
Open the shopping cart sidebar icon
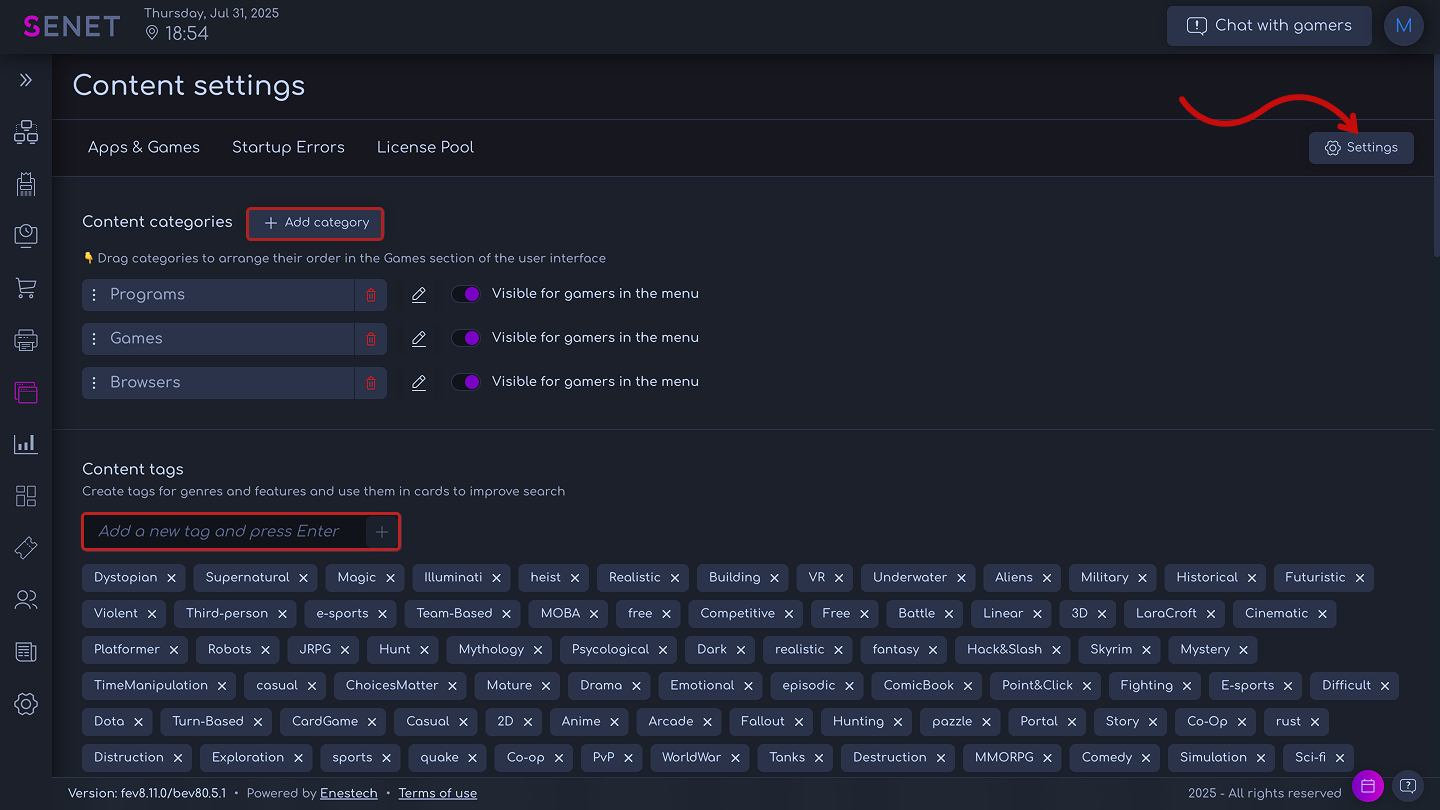click(x=26, y=288)
